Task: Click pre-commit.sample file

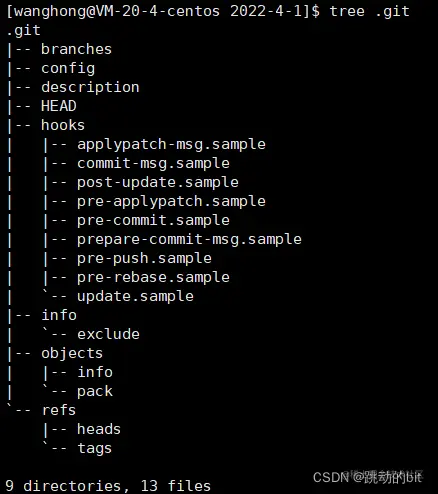Action: click(x=153, y=221)
